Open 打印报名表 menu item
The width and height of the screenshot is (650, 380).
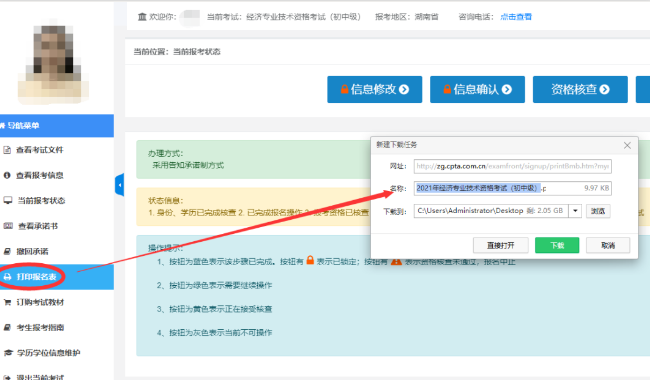[x=57, y=277]
